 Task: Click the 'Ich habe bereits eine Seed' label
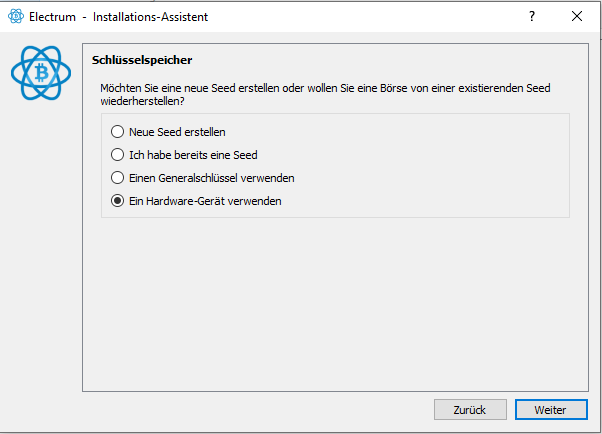click(x=193, y=155)
